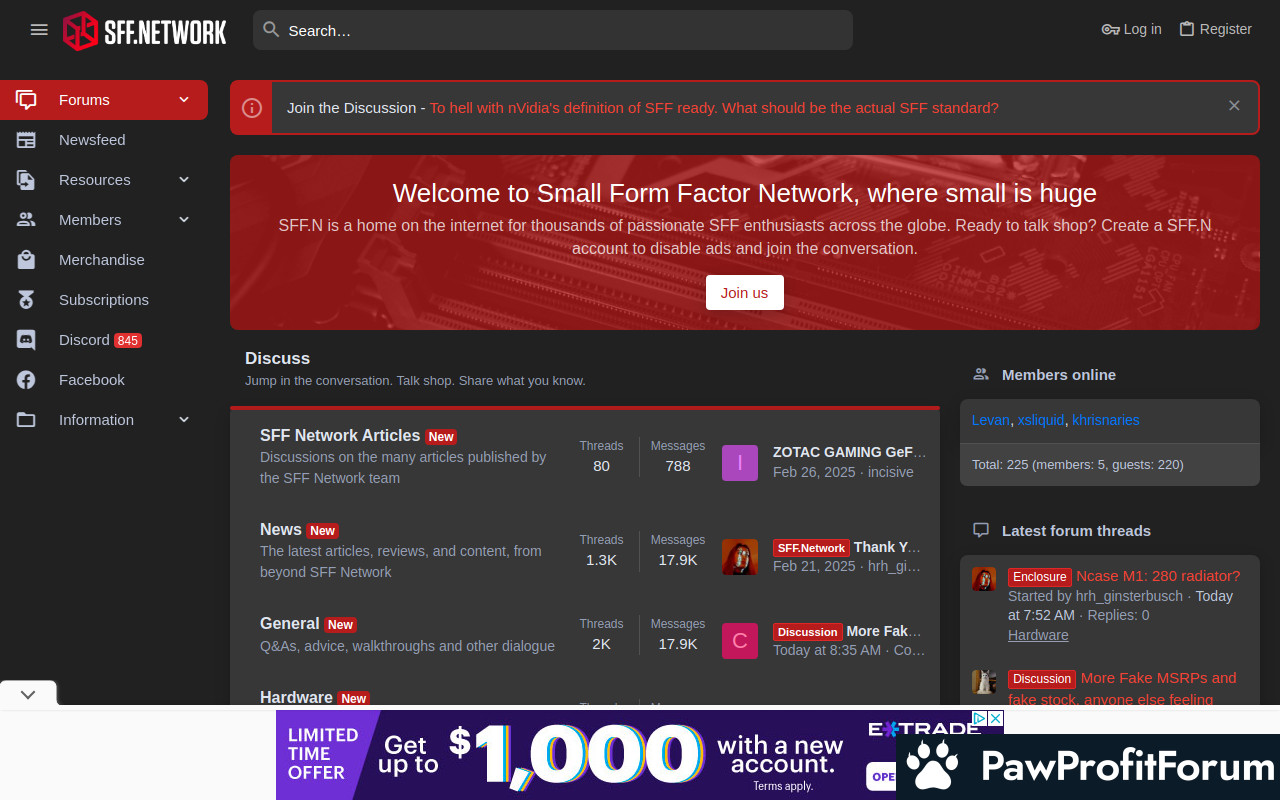This screenshot has height=800, width=1280.
Task: Click the Merchandise bag icon
Action: [26, 260]
